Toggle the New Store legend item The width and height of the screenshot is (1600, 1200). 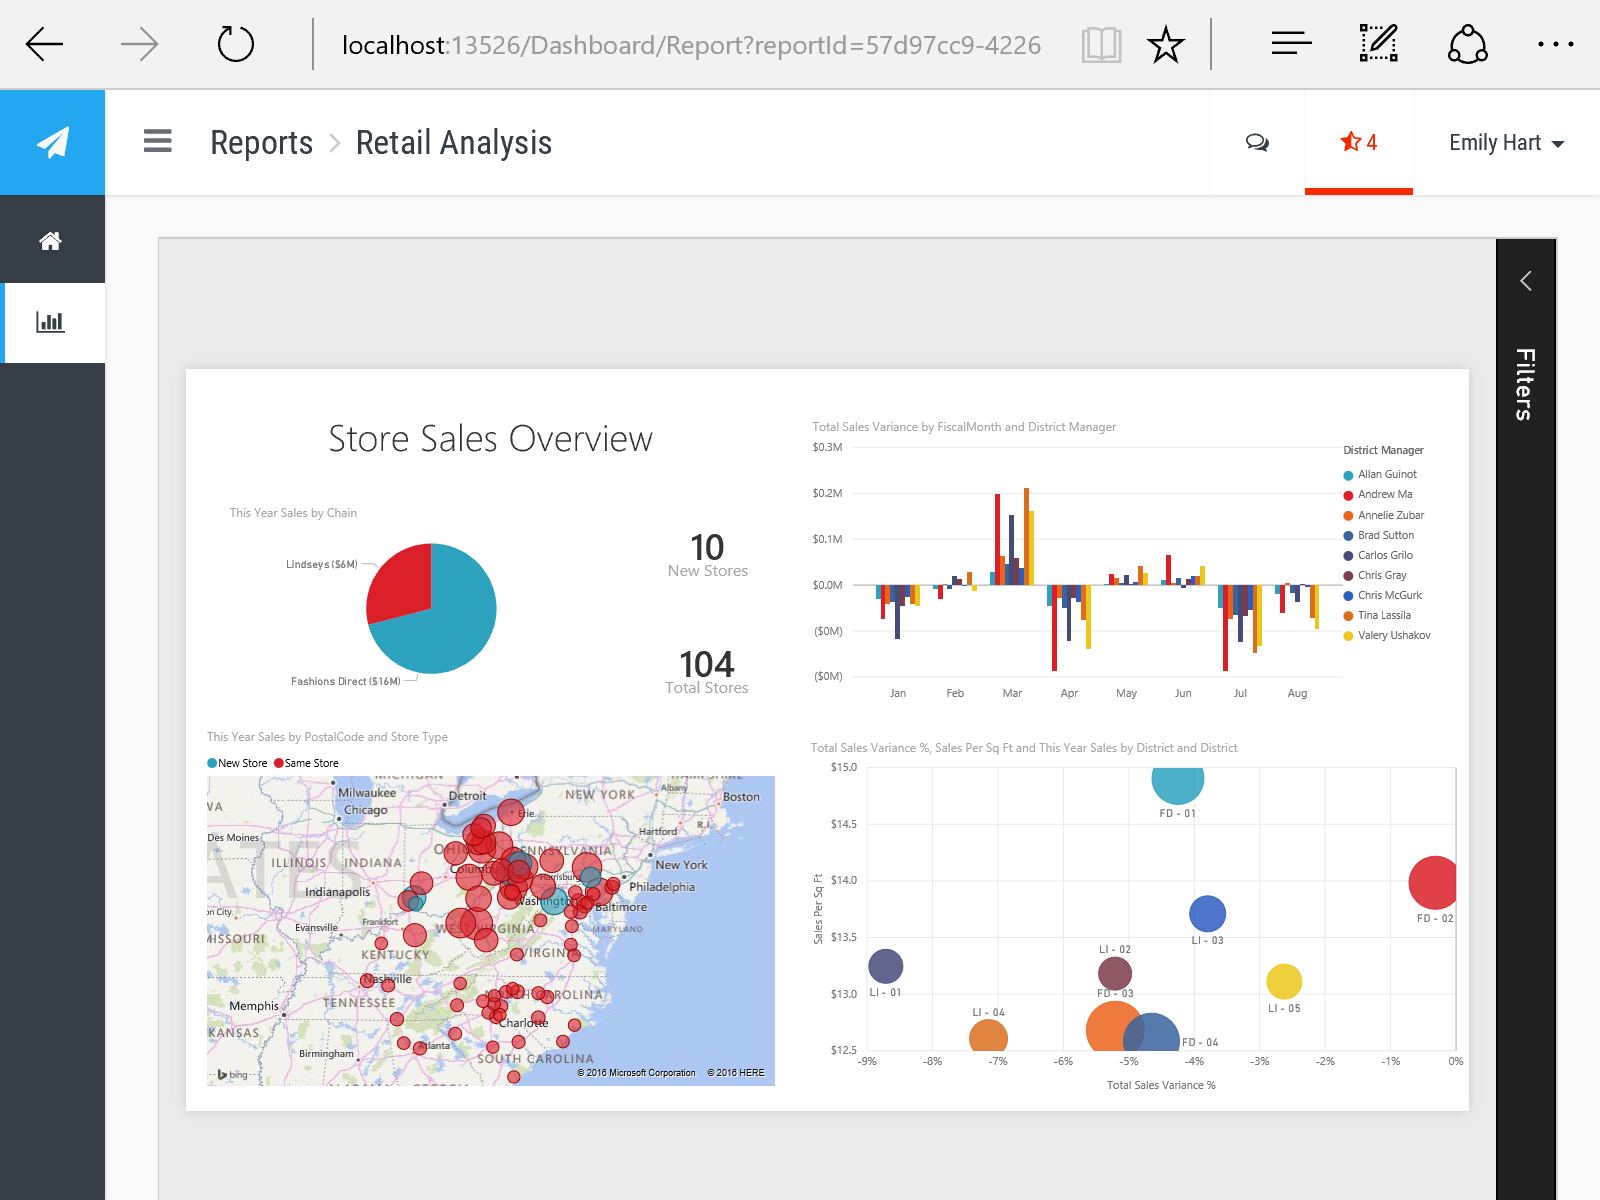point(236,762)
